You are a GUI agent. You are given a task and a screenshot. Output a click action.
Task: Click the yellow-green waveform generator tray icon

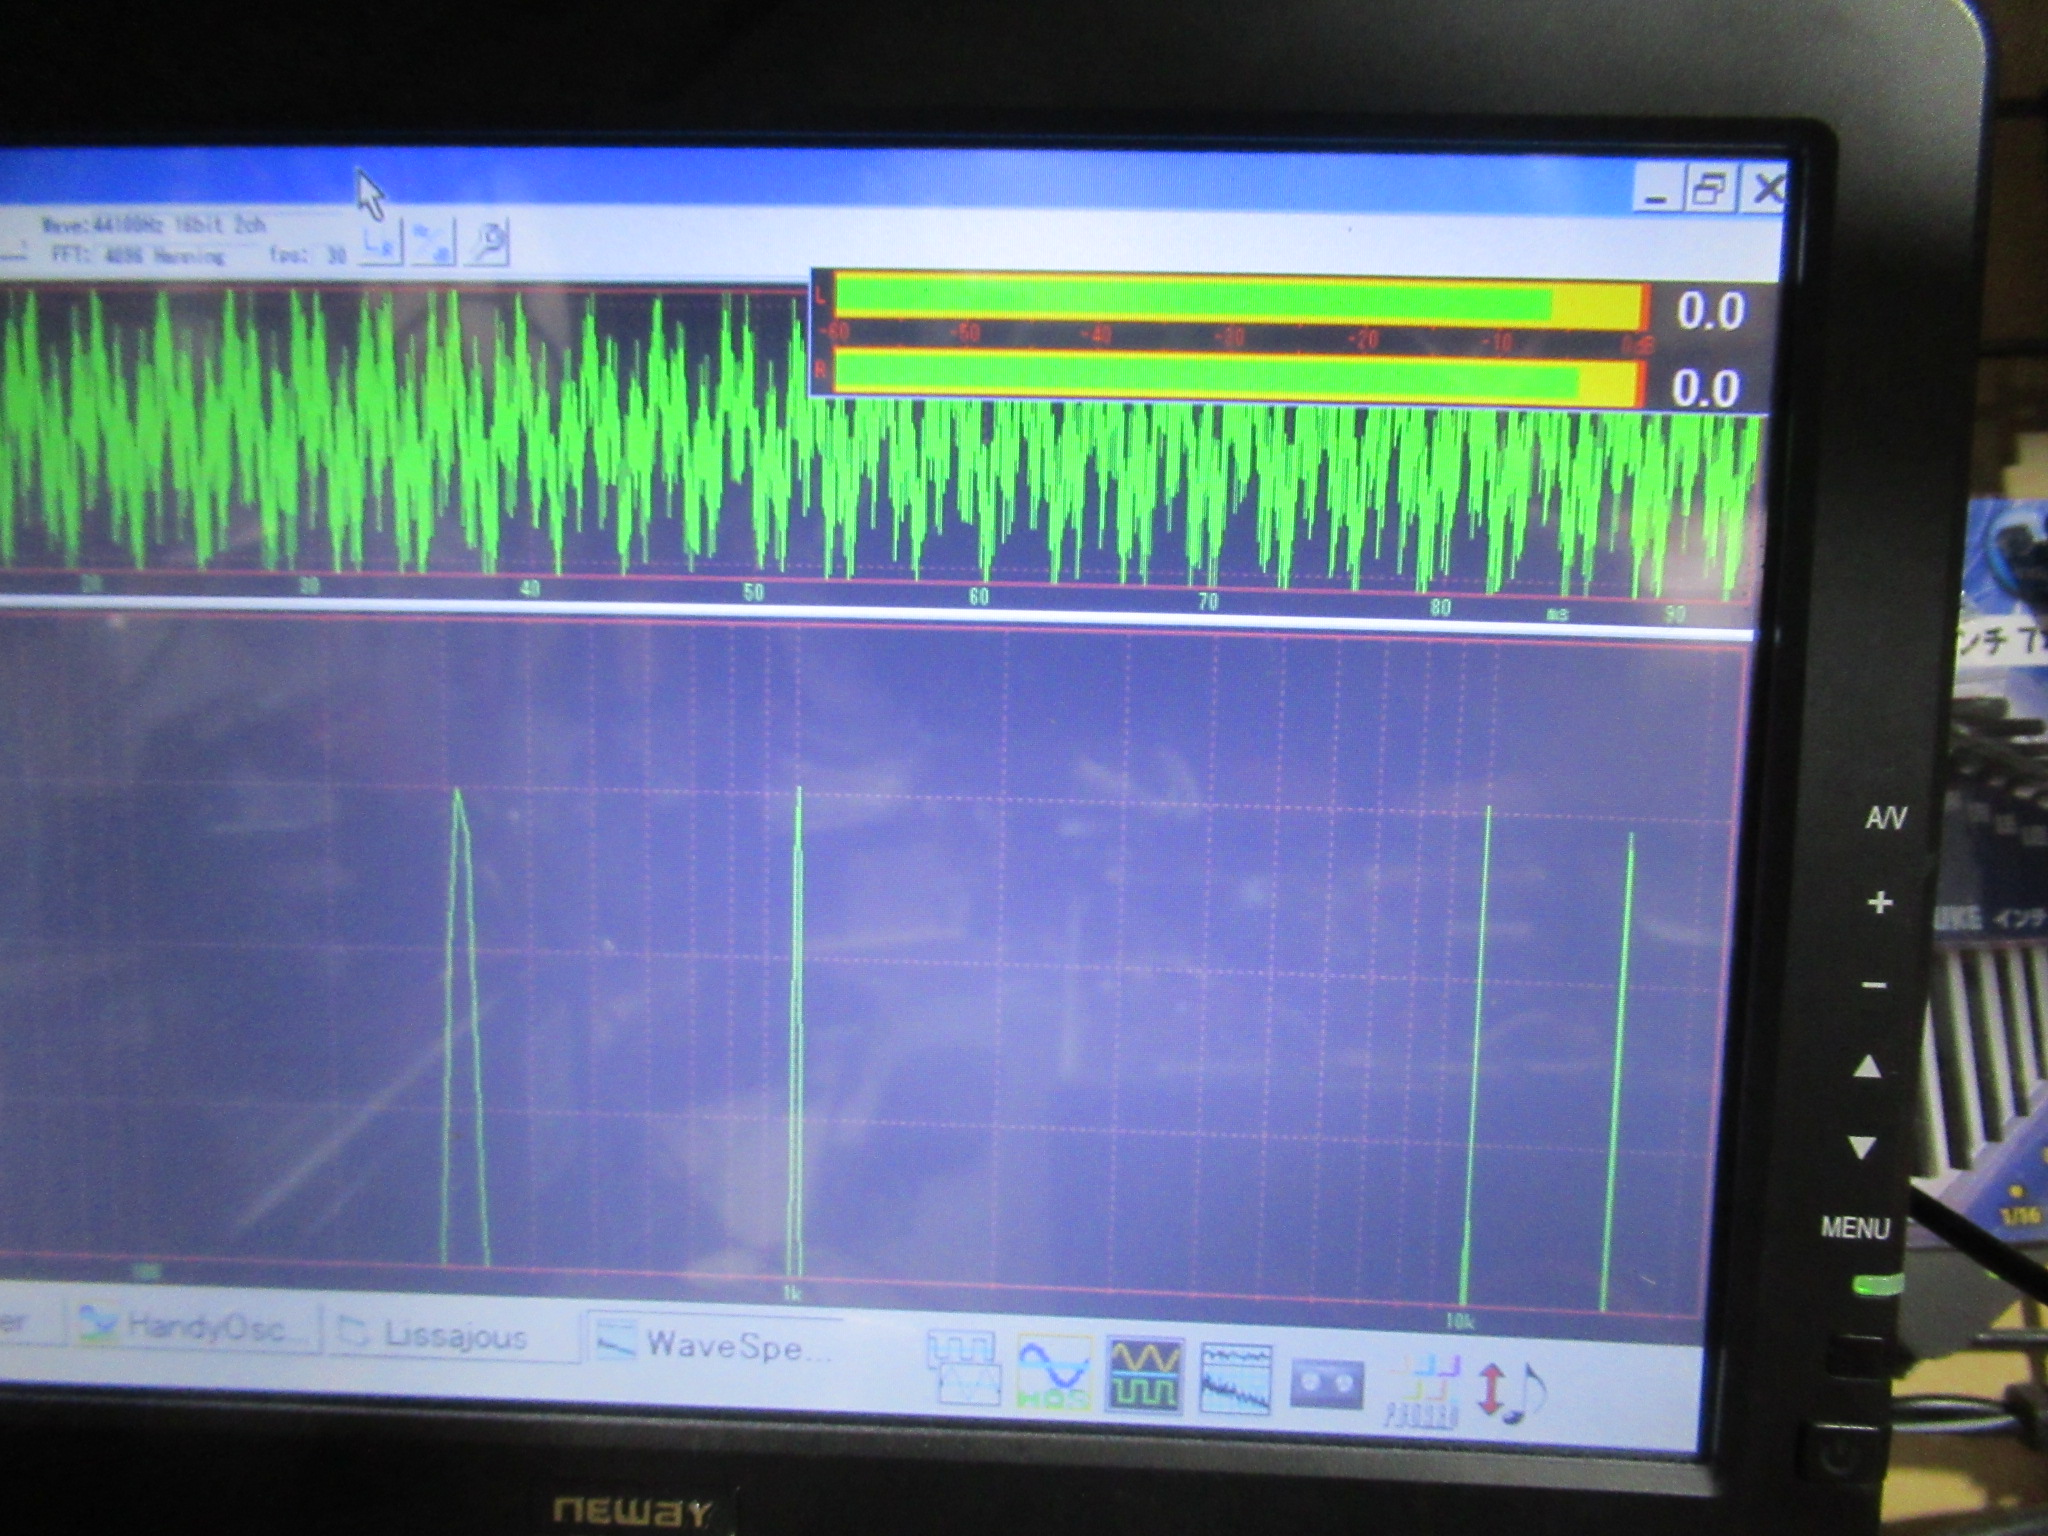pyautogui.click(x=1146, y=1376)
